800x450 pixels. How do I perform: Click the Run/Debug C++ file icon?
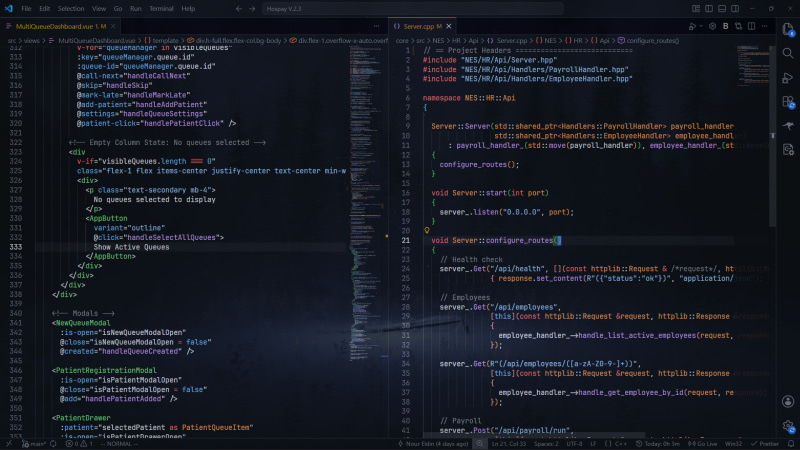tap(692, 27)
